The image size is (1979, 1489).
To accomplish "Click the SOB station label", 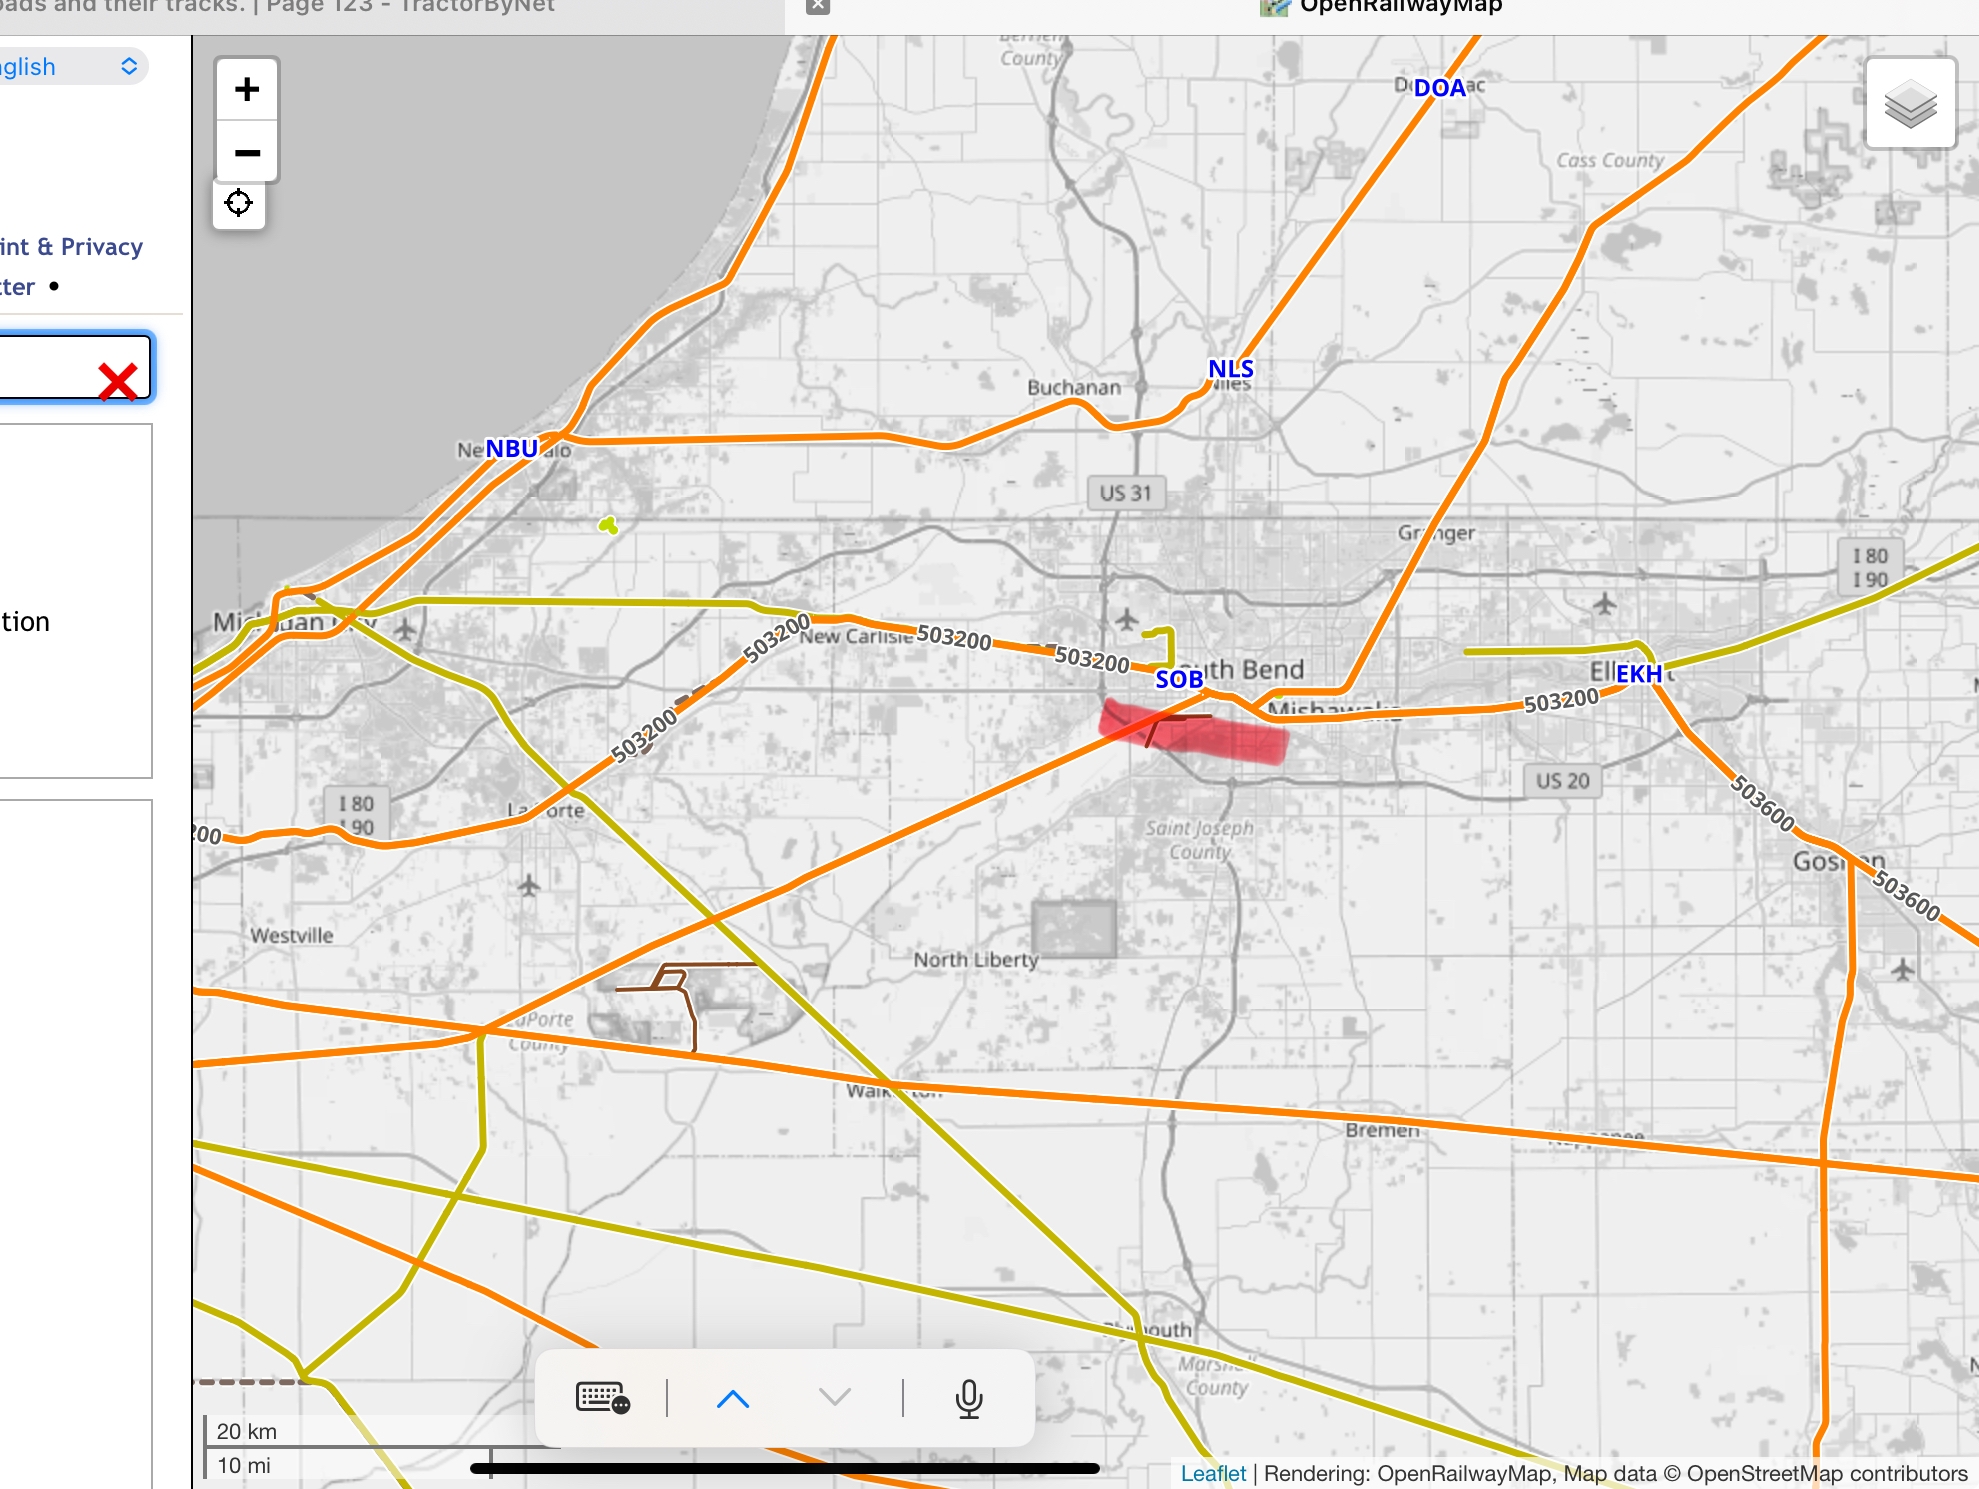I will click(1179, 680).
